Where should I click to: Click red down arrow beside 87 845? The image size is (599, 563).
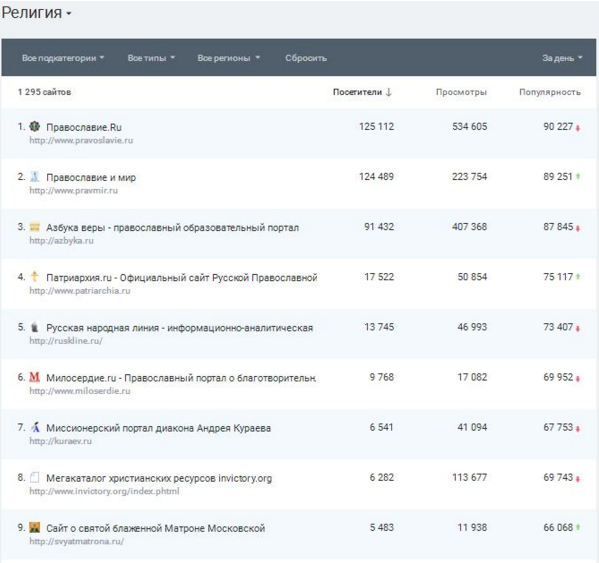pos(578,228)
